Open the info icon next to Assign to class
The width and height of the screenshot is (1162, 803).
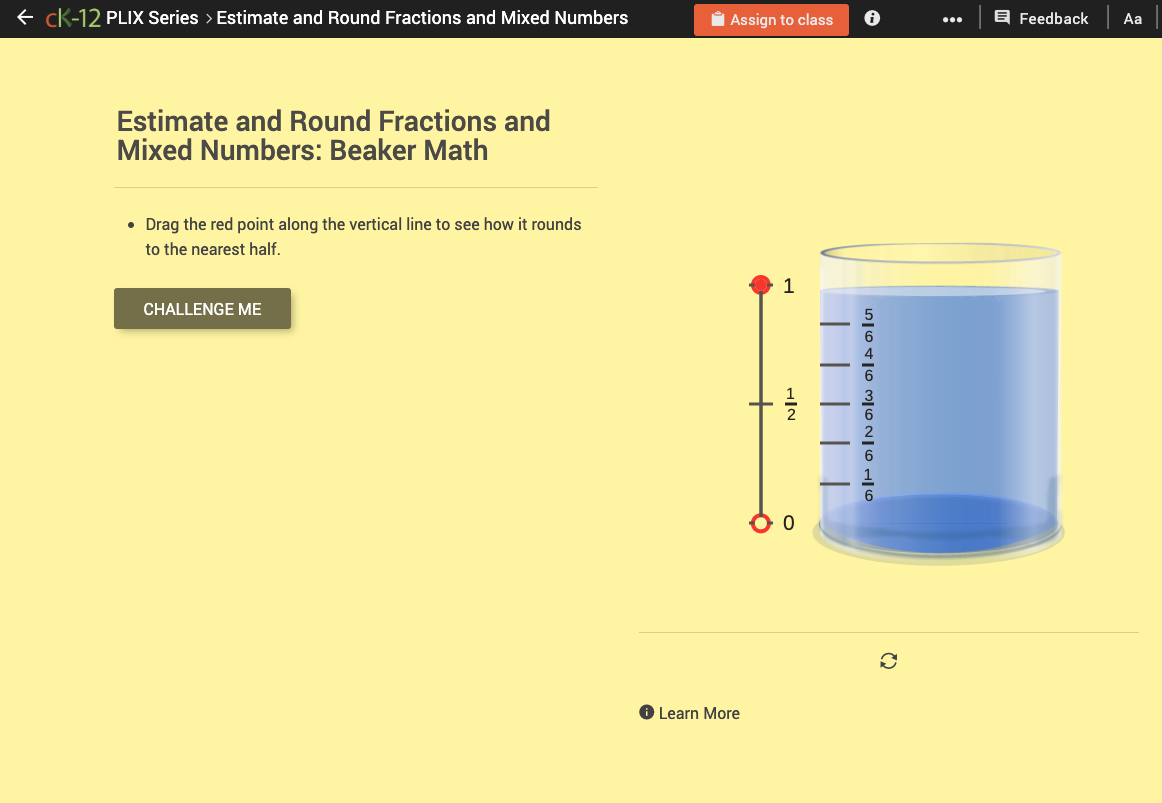tap(871, 18)
